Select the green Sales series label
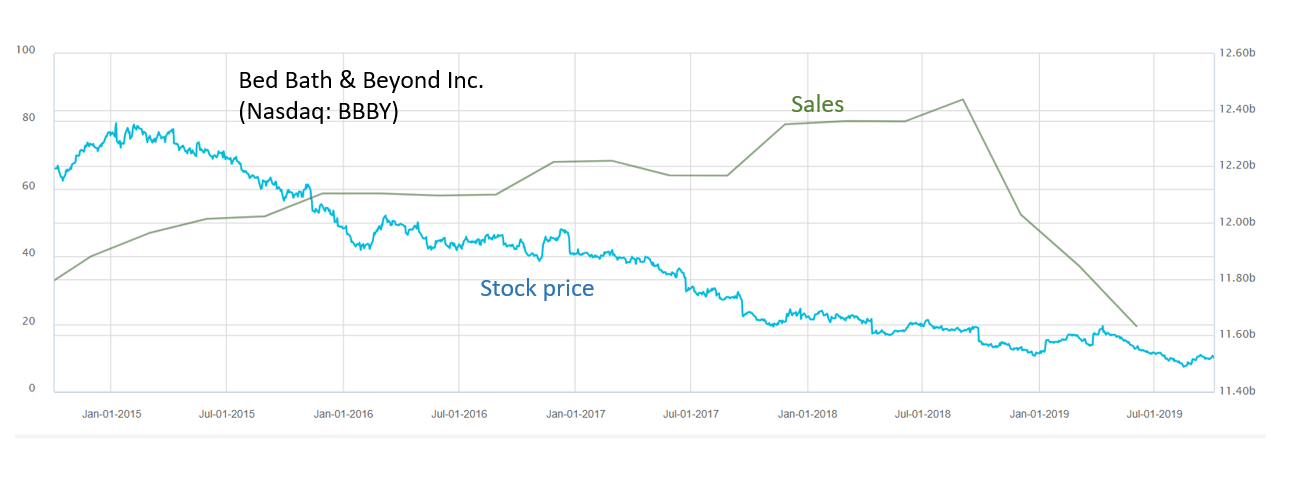This screenshot has height=481, width=1299. pyautogui.click(x=817, y=104)
